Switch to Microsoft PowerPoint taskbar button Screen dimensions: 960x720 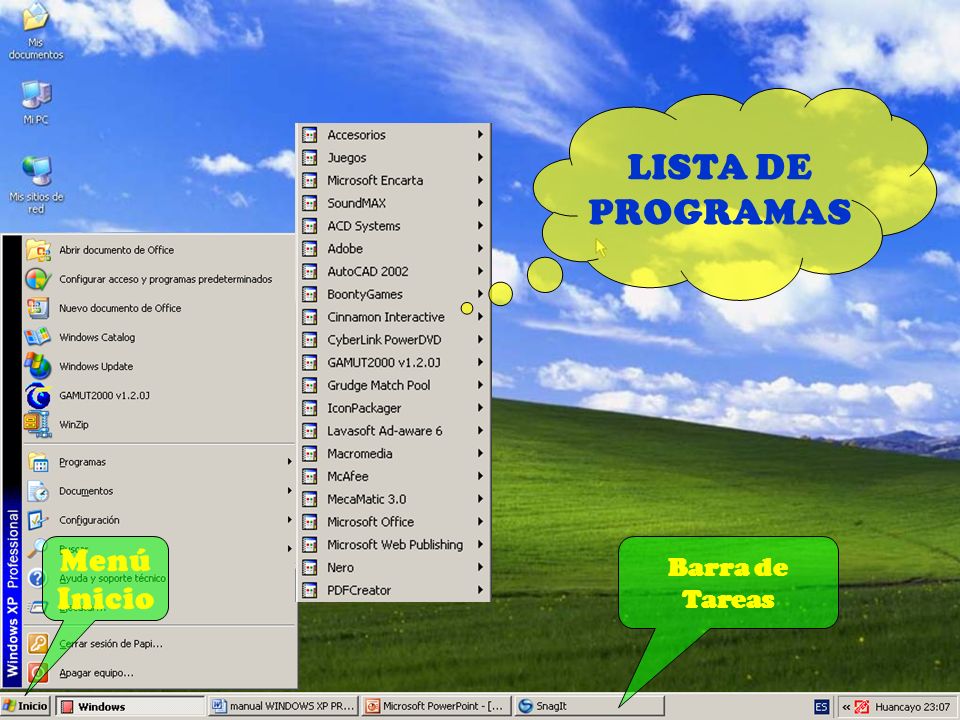pyautogui.click(x=436, y=707)
